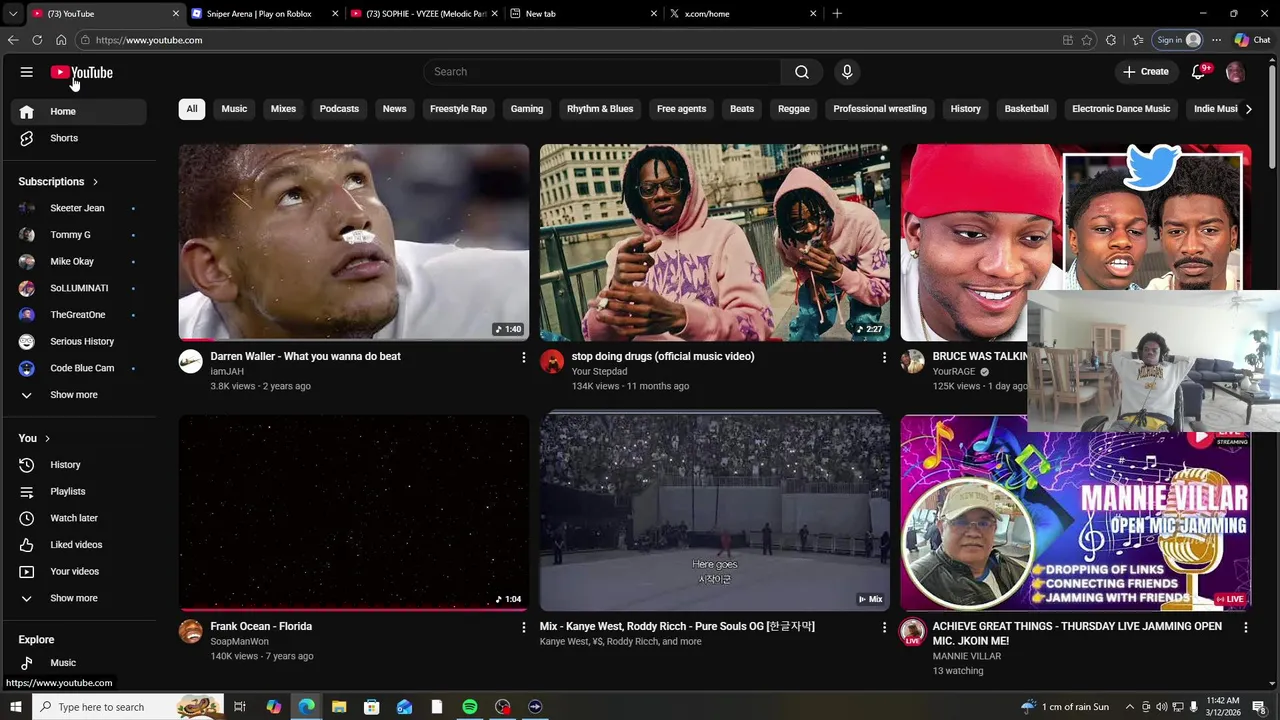Select the Gaming category chip

click(x=527, y=109)
